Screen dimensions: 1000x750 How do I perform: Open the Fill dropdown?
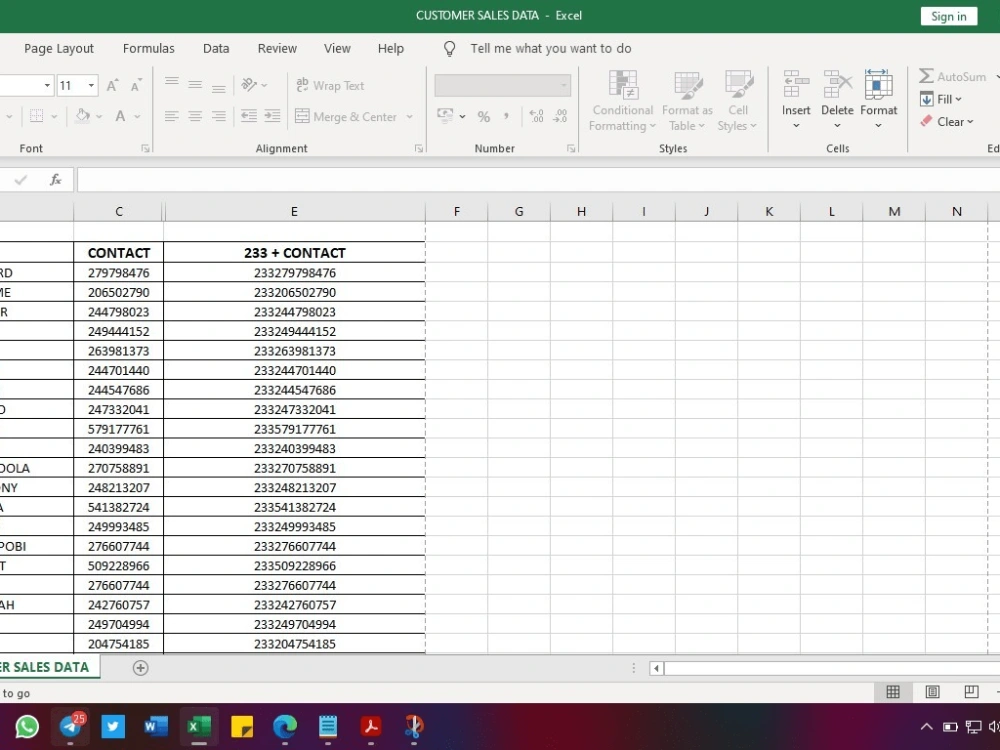(941, 99)
